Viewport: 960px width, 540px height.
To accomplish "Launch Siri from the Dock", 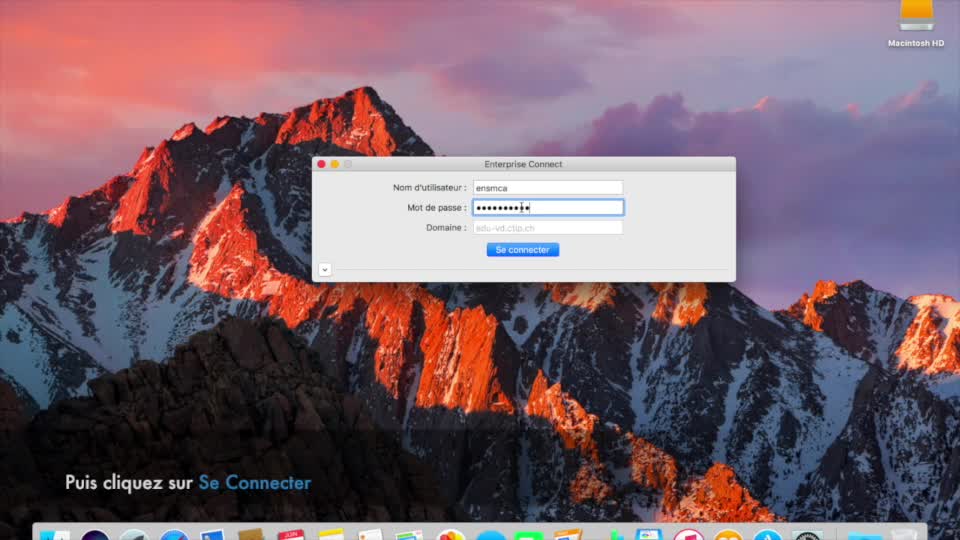I will tap(95, 535).
